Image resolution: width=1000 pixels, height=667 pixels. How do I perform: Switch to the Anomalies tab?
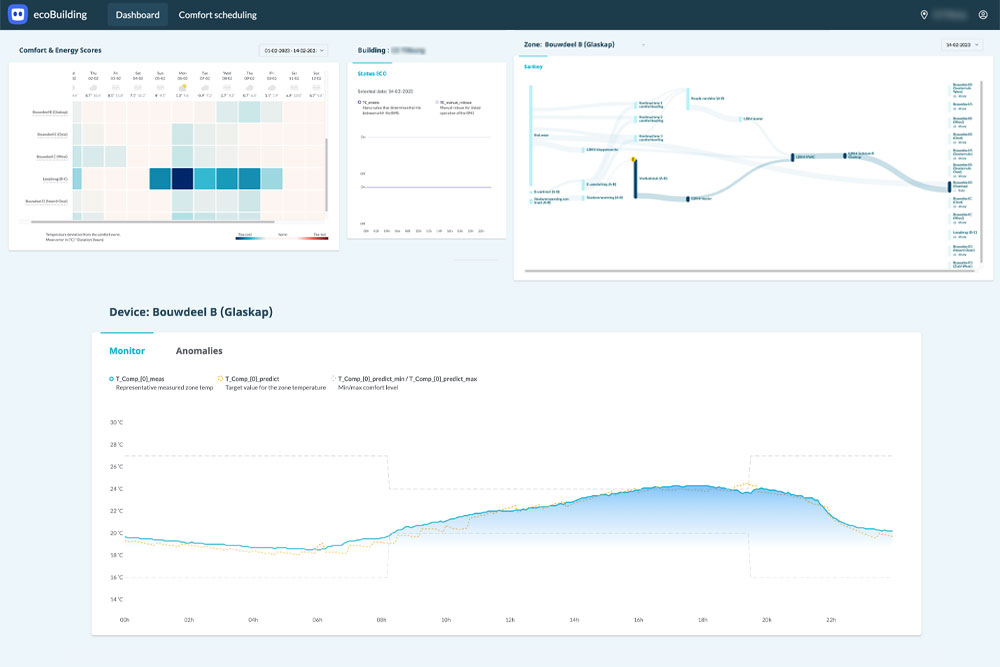click(199, 351)
